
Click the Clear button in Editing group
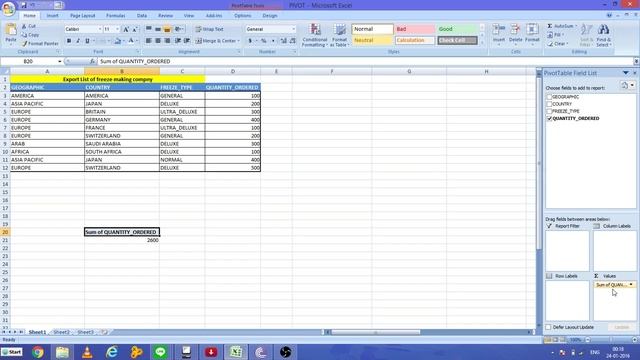(558, 44)
